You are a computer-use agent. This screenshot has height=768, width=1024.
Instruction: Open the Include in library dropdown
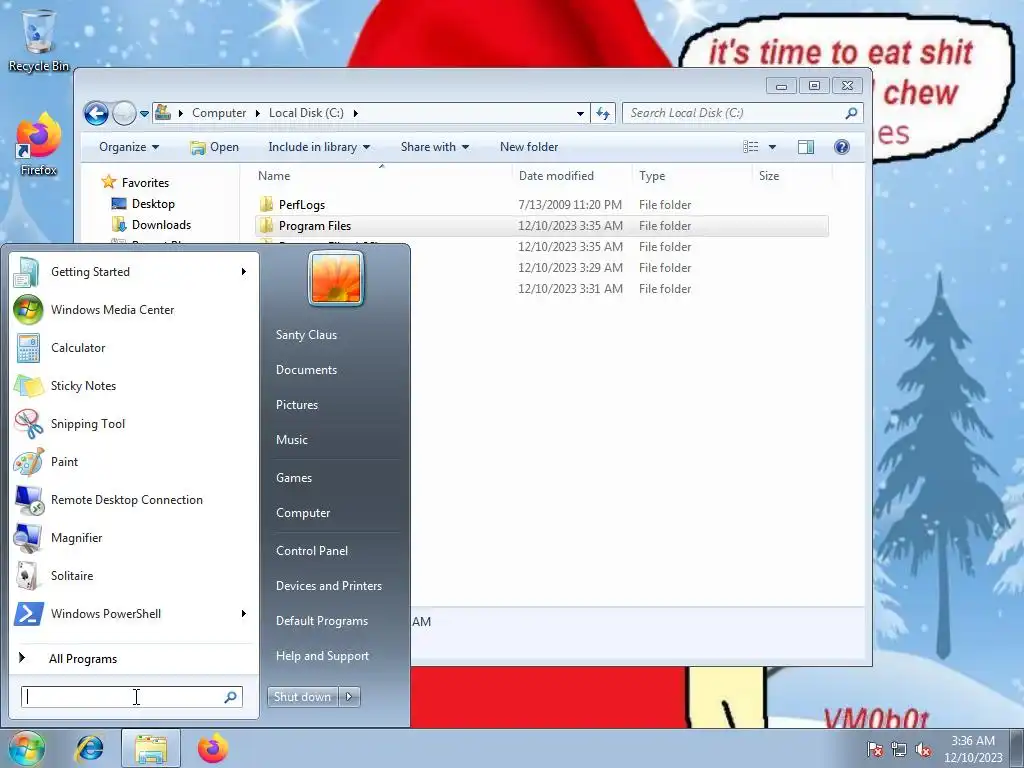pyautogui.click(x=319, y=147)
